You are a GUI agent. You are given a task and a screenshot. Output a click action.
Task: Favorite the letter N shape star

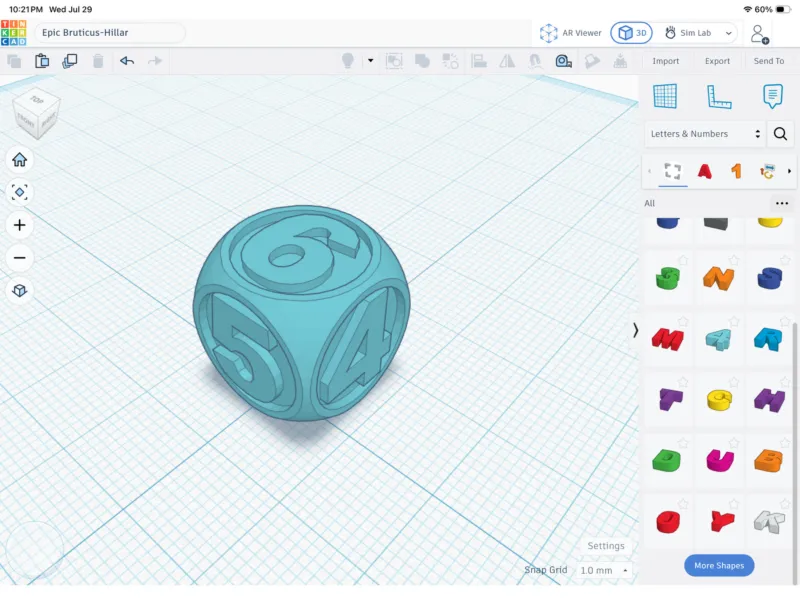point(734,260)
